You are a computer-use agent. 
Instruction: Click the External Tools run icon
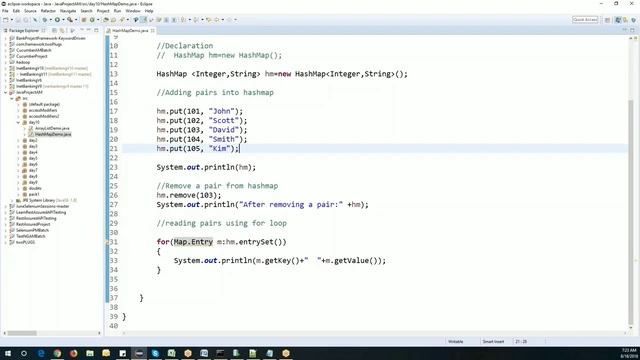(70, 20)
